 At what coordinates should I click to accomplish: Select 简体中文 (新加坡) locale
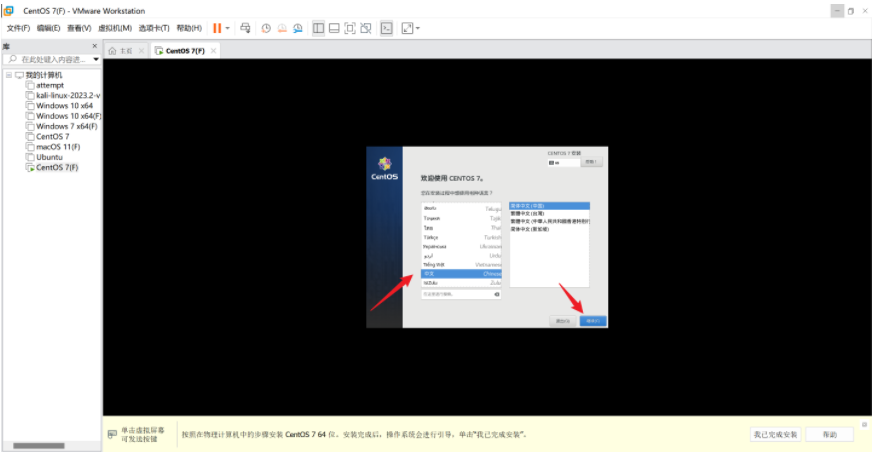point(549,229)
